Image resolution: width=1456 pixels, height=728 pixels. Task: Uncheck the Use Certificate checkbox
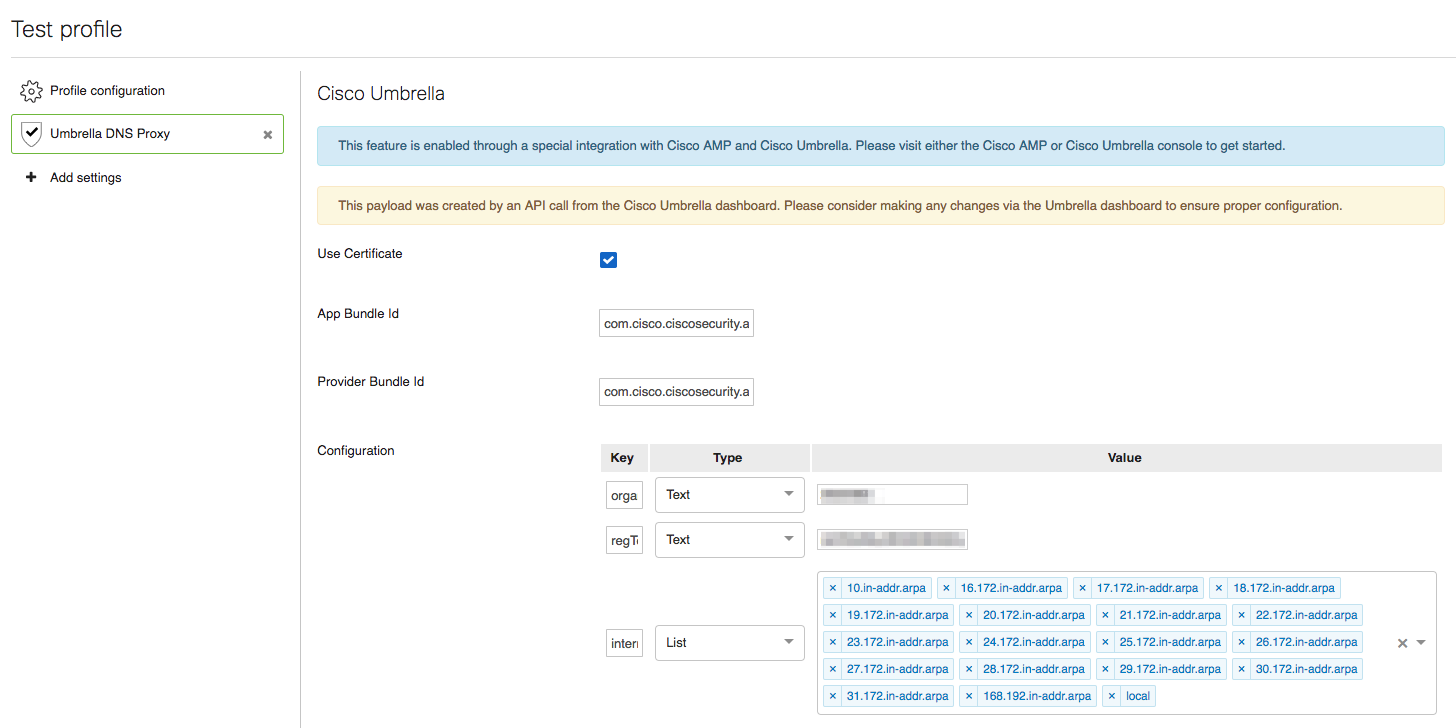tap(608, 260)
